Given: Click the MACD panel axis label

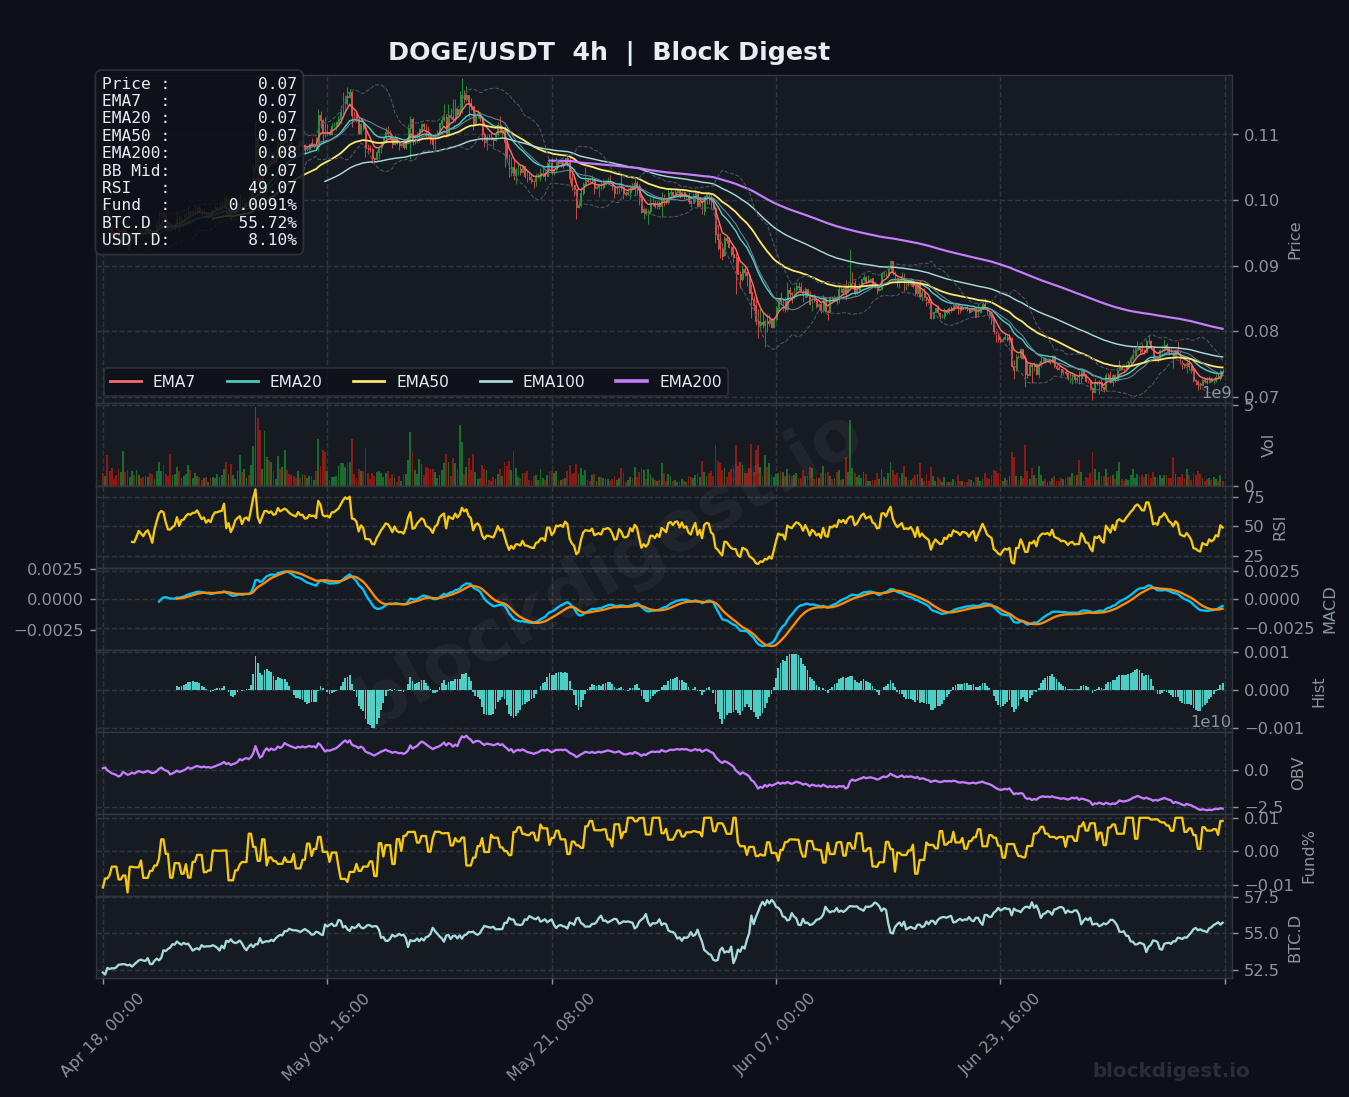Looking at the screenshot, I should tap(1329, 610).
